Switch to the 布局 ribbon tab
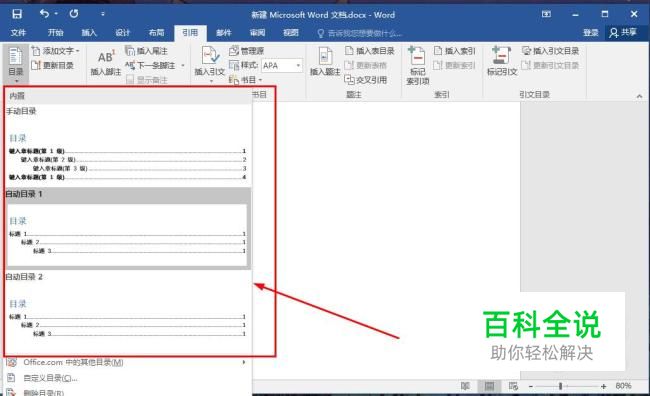This screenshot has height=396, width=650. [156, 33]
